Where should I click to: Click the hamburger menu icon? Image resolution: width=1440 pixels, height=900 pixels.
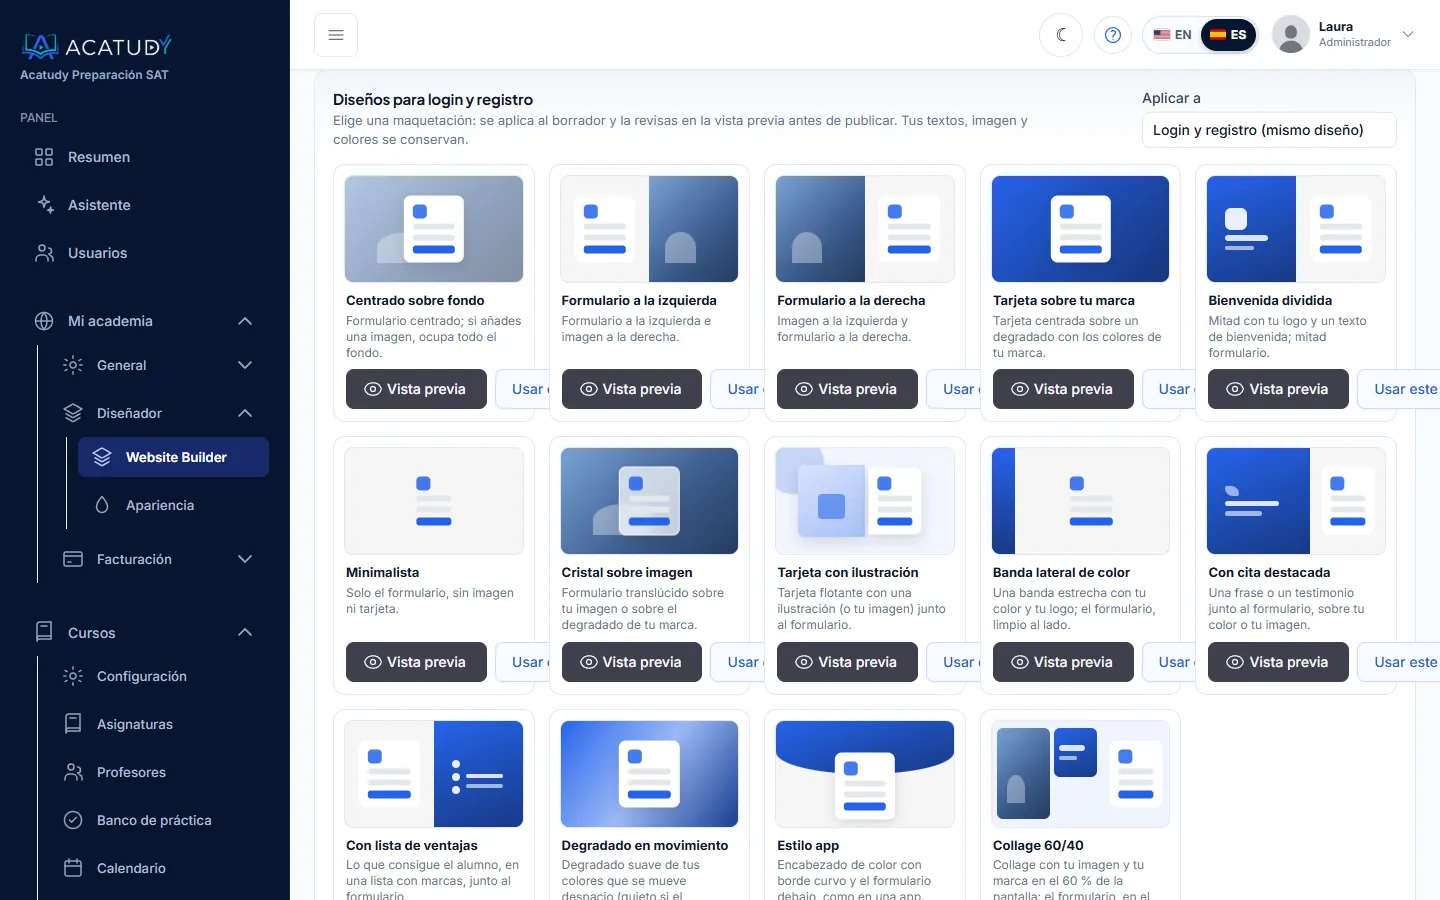pos(336,35)
